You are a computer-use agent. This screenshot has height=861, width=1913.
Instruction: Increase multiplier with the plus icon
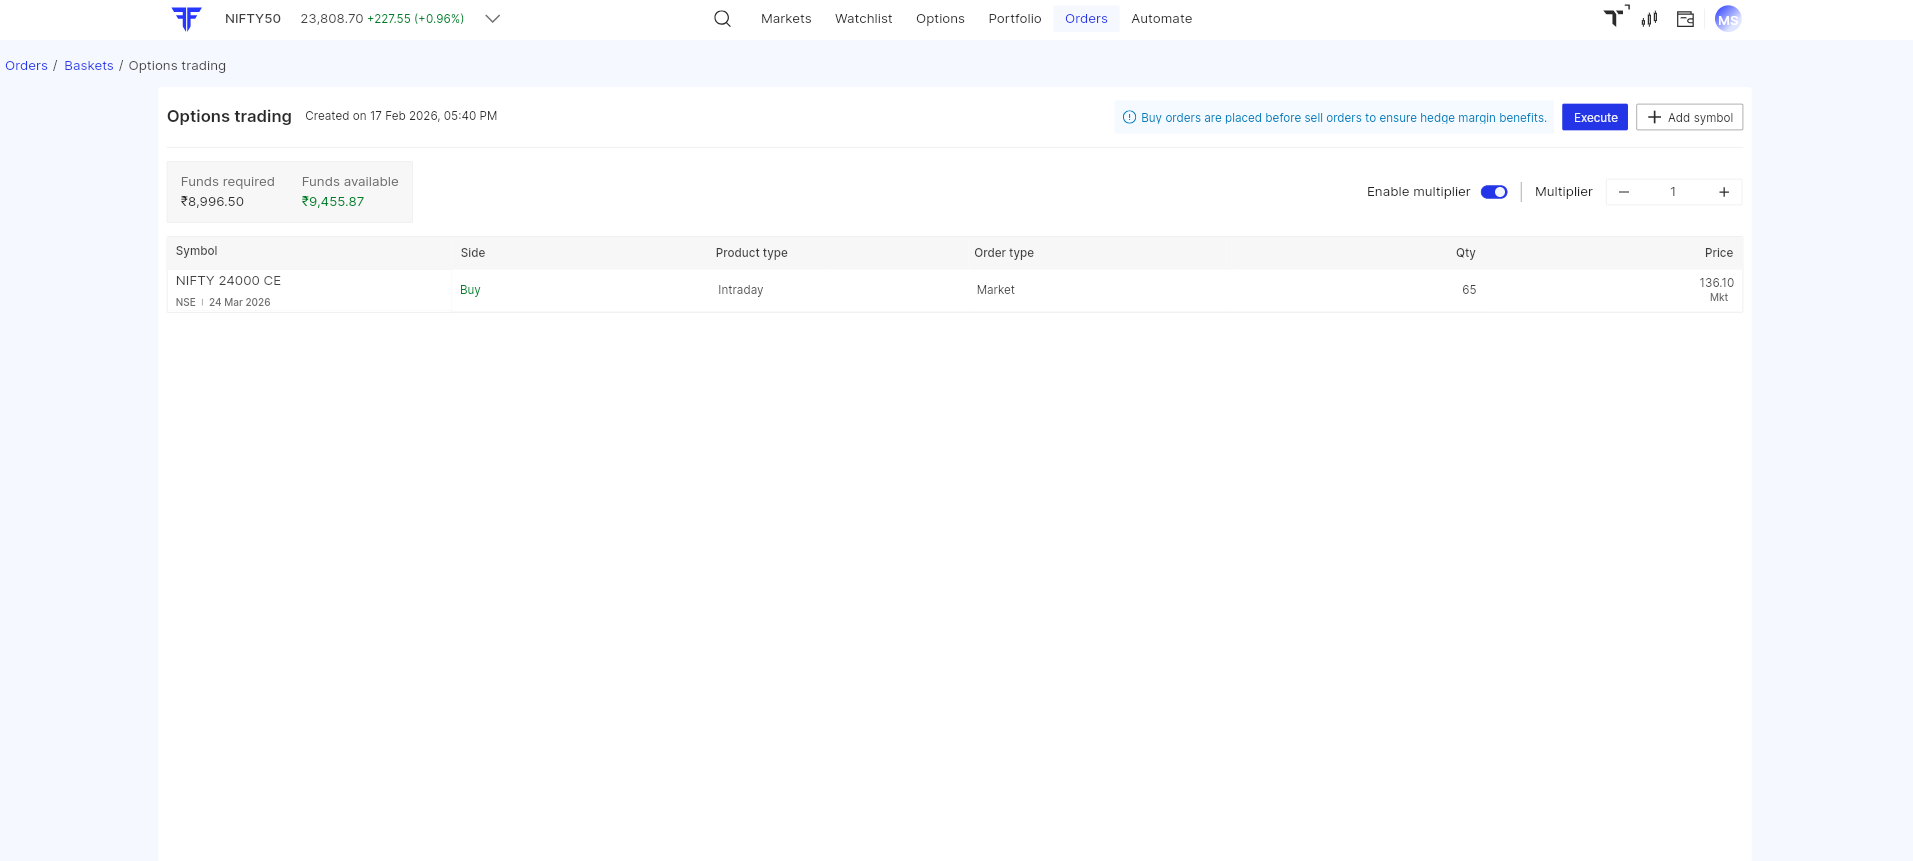click(1724, 192)
